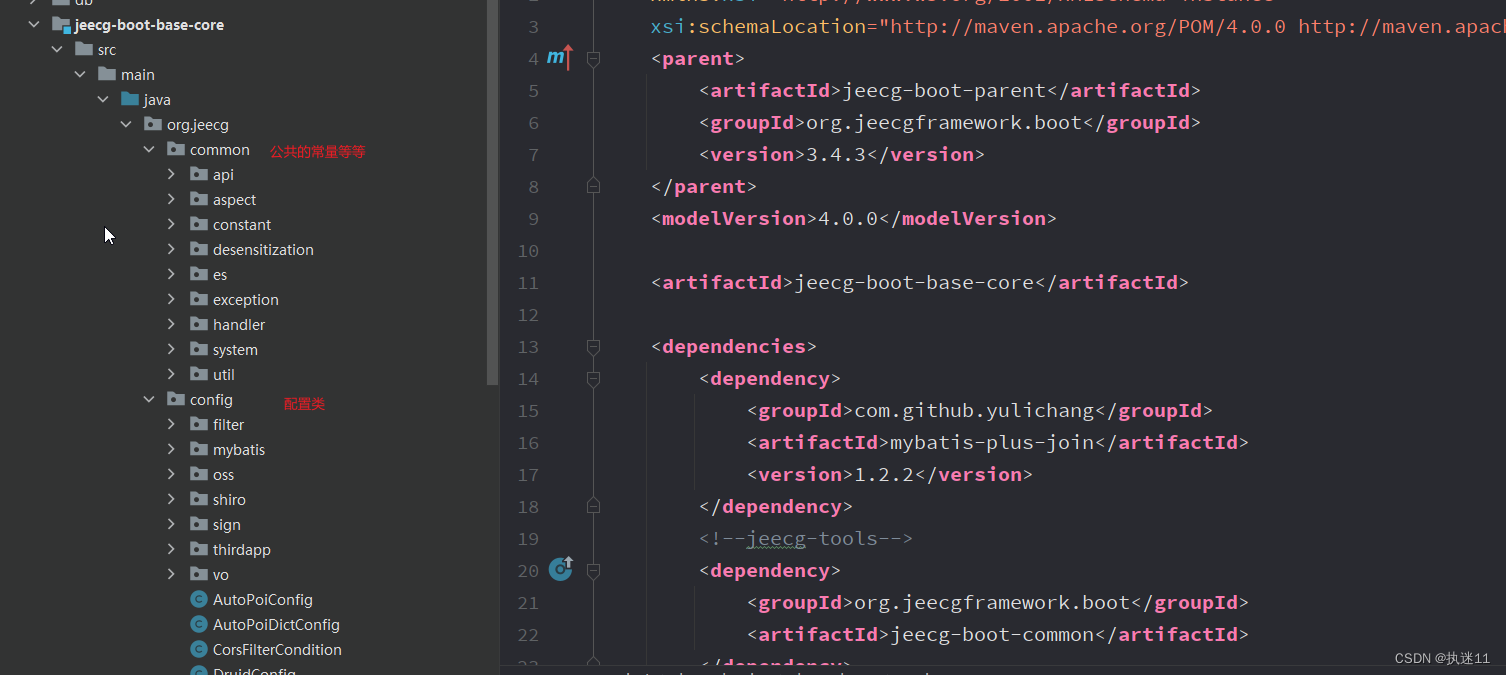1506x675 pixels.
Task: Click the CorsFilterCondition class icon
Action: 199,649
